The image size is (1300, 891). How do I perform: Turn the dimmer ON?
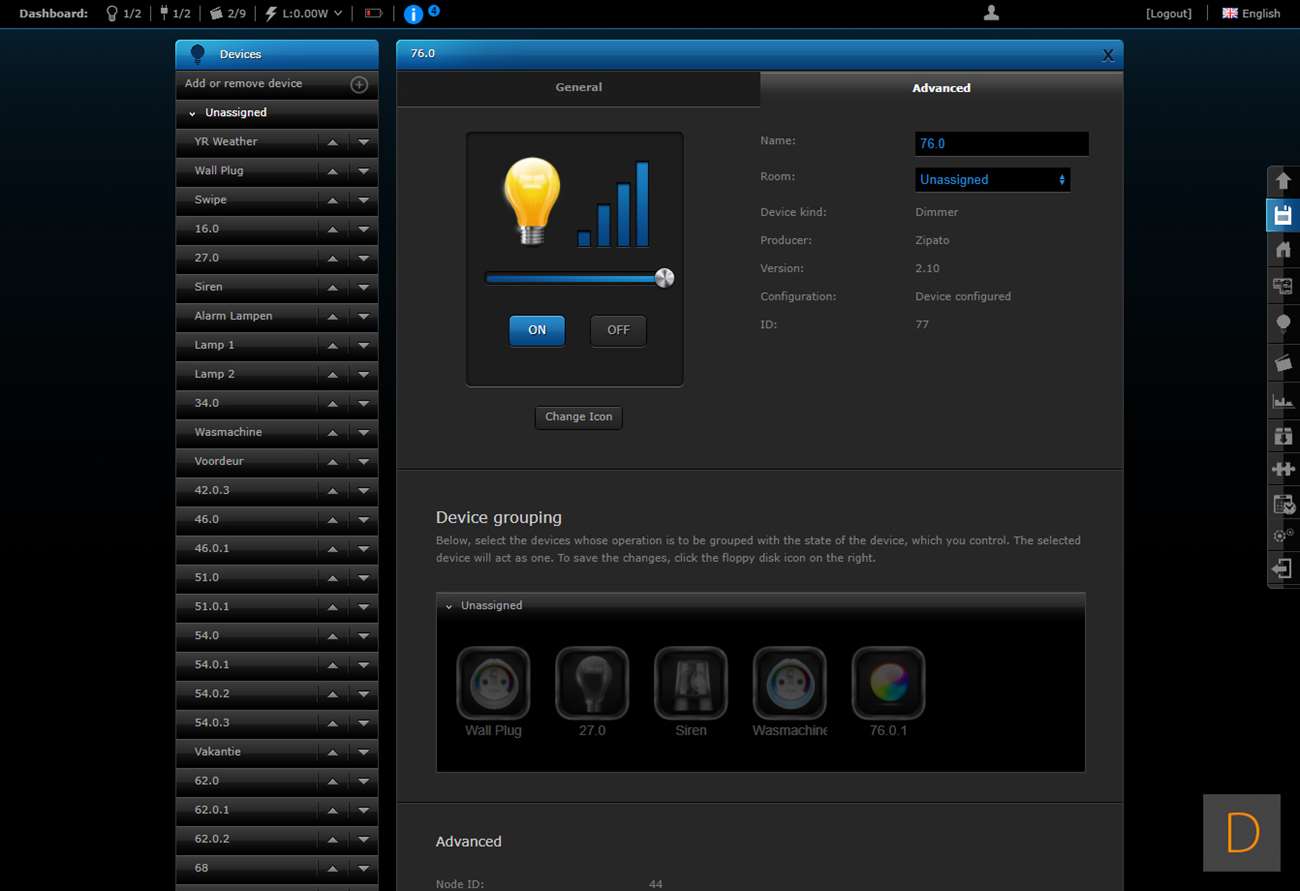(x=537, y=330)
